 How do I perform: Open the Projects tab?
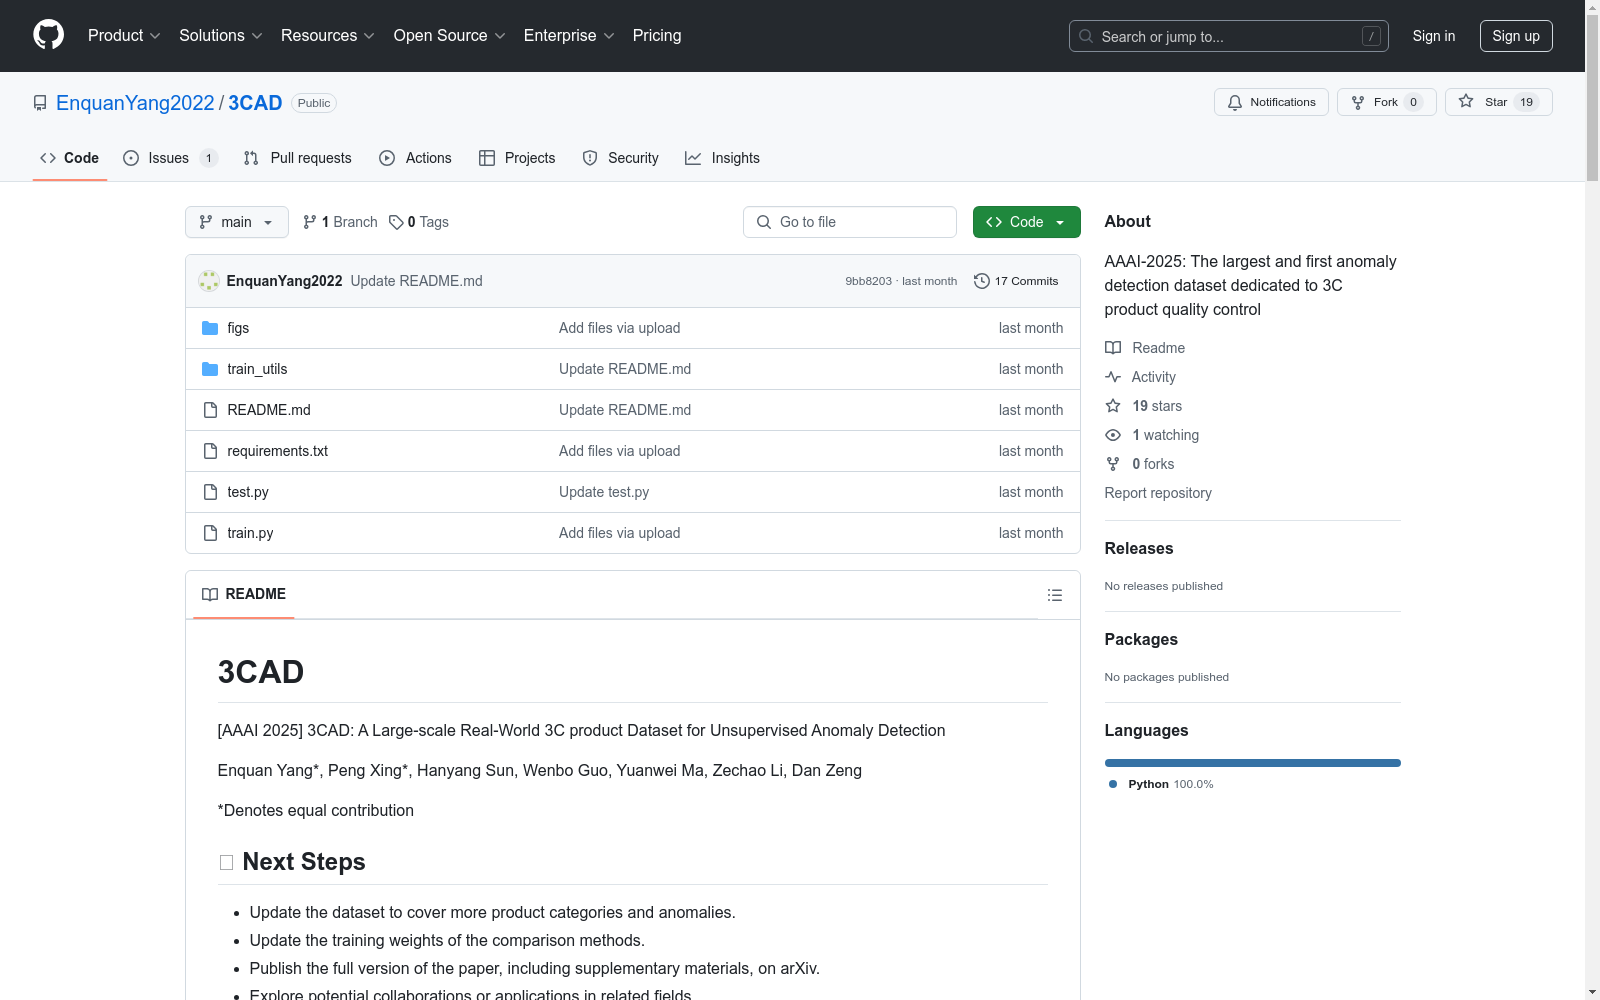click(x=517, y=158)
